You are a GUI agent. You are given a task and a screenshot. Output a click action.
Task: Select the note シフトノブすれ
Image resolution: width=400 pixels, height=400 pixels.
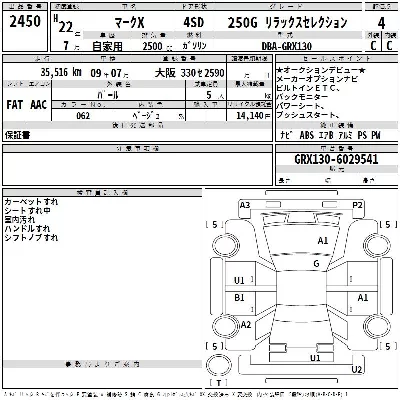click(31, 238)
